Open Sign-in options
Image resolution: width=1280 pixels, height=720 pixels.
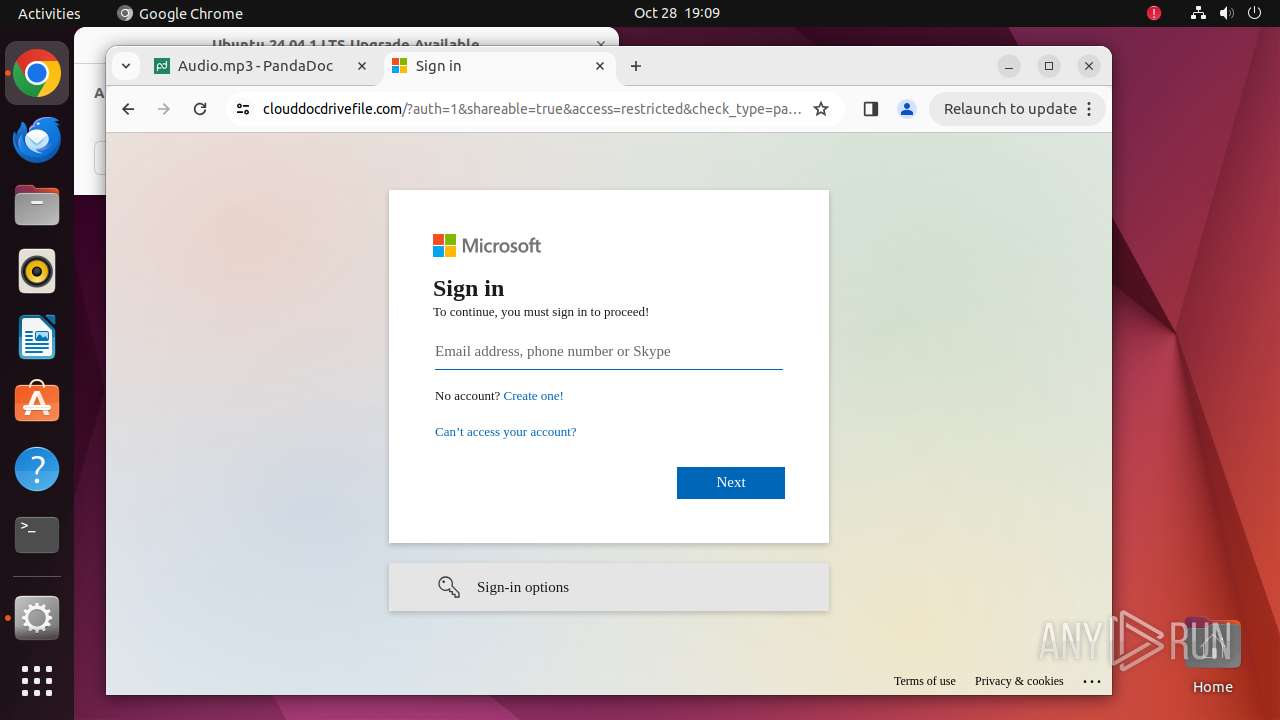(x=609, y=587)
